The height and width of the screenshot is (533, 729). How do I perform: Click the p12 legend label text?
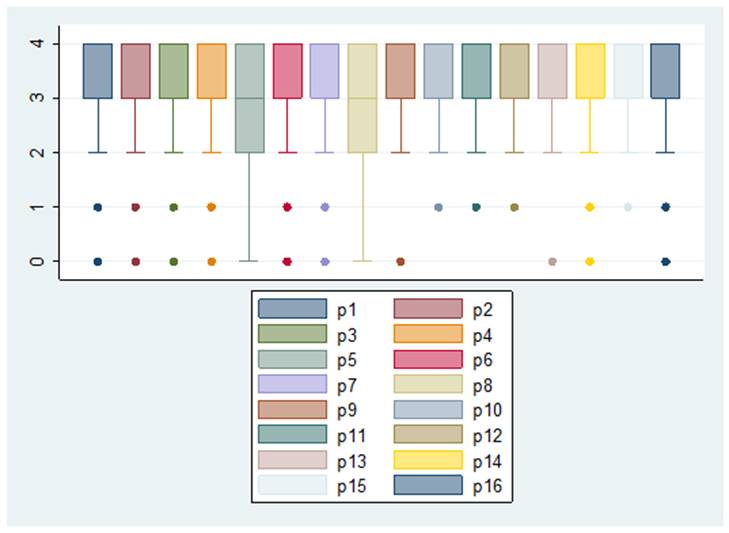pyautogui.click(x=490, y=435)
